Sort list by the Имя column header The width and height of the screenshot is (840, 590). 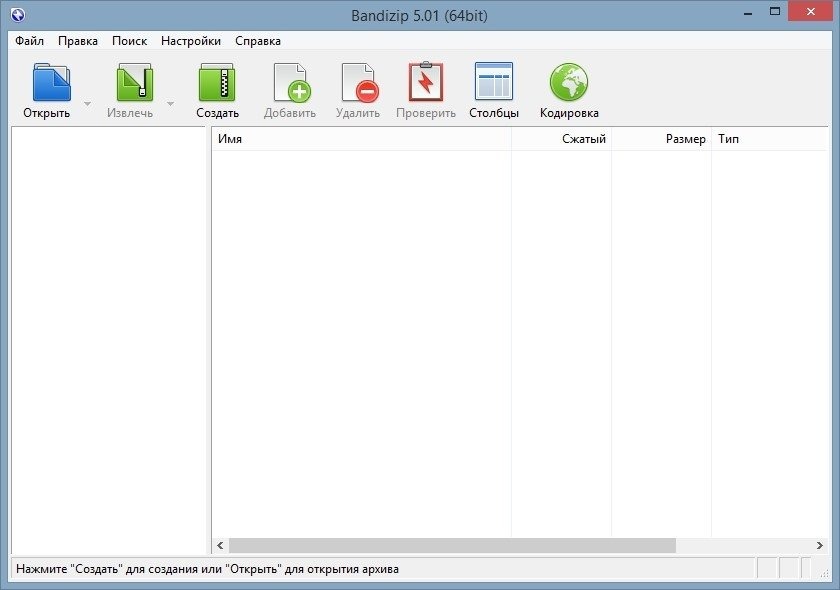coord(362,139)
